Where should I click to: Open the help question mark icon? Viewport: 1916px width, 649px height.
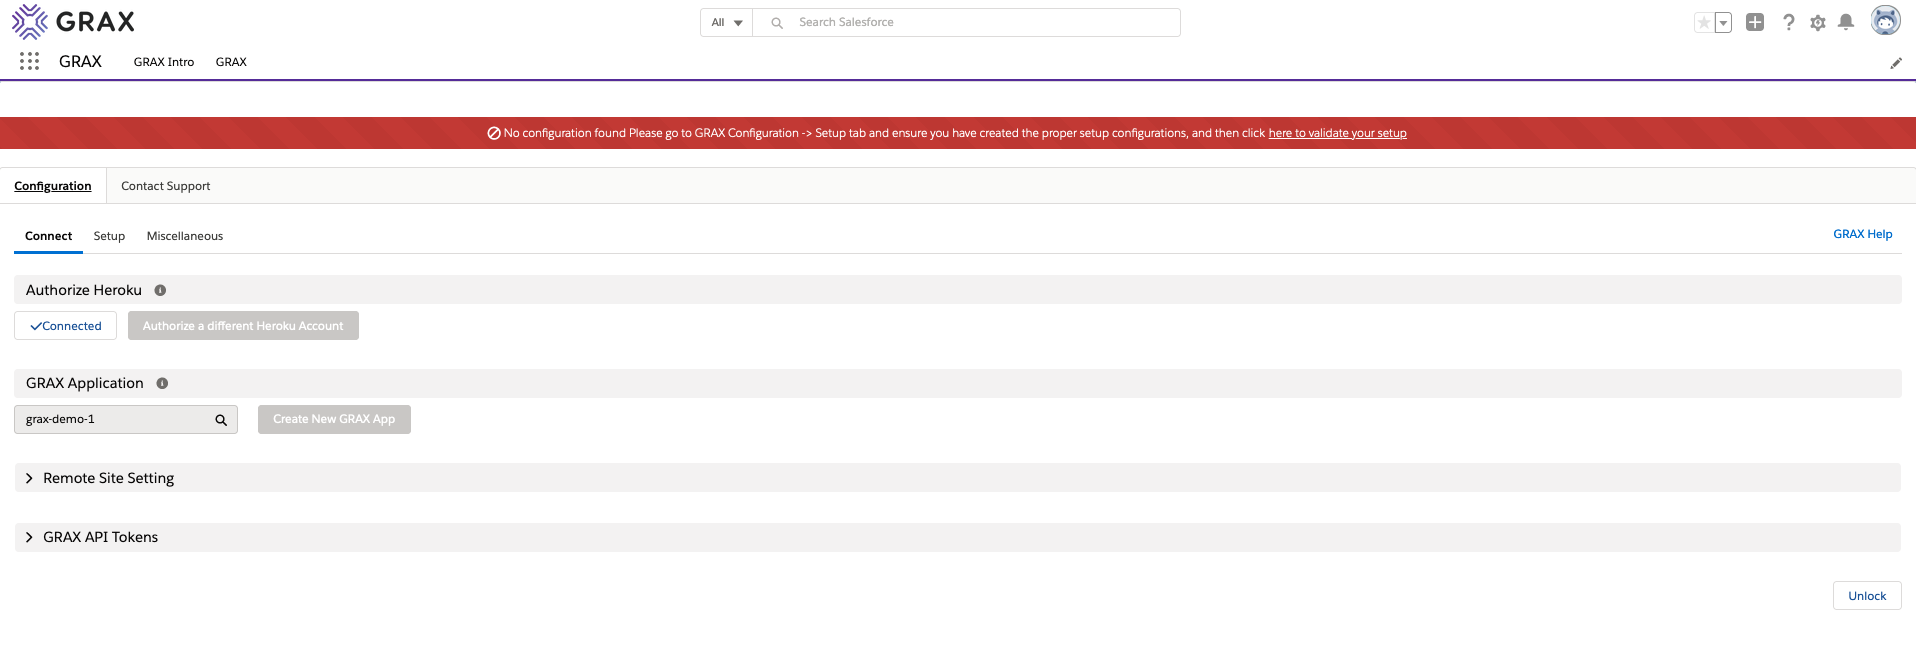[x=1789, y=22]
